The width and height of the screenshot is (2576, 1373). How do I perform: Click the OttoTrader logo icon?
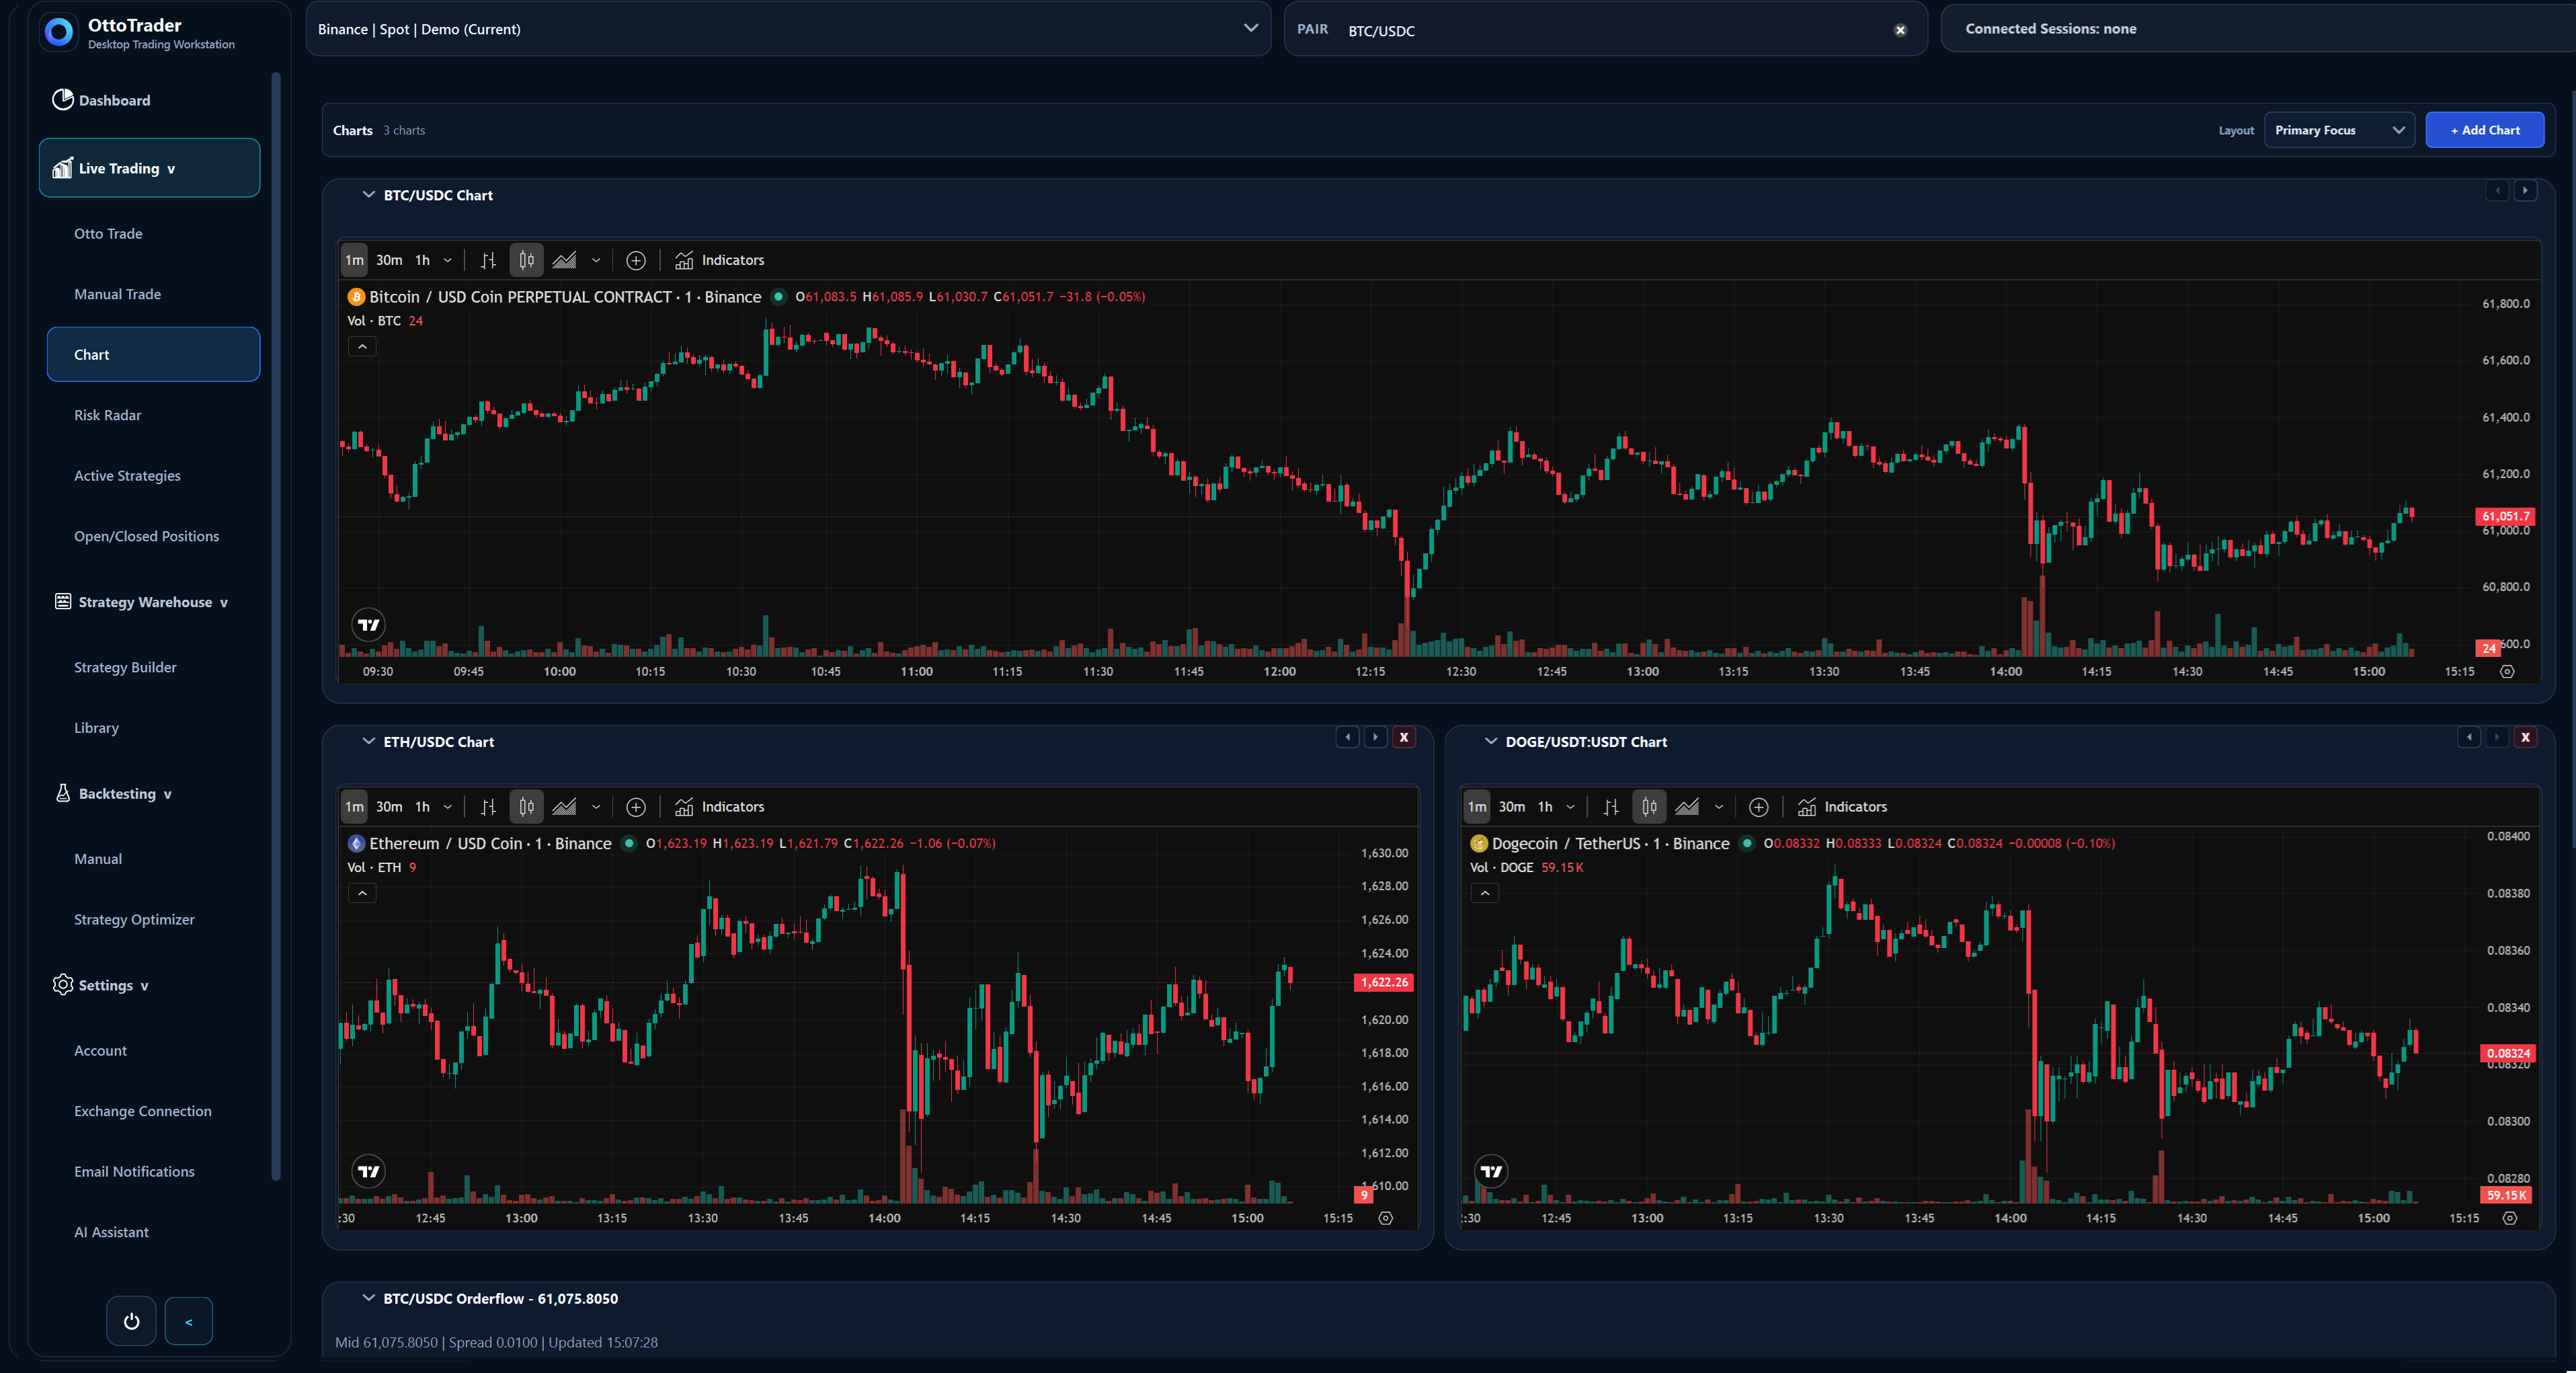60,32
